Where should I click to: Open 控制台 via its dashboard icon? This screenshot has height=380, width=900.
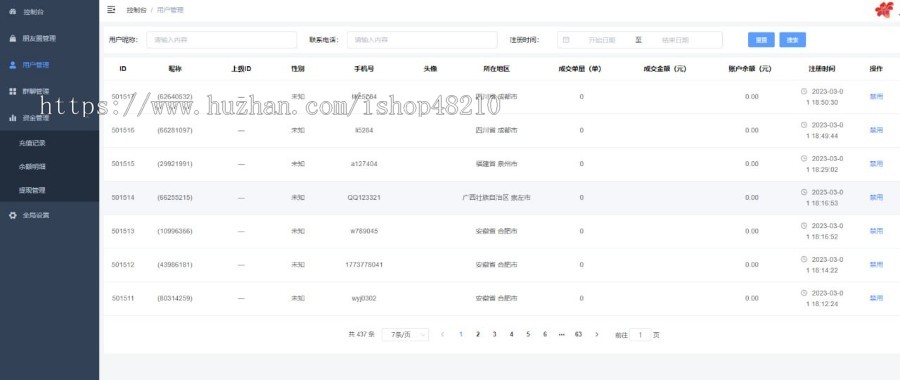(13, 11)
